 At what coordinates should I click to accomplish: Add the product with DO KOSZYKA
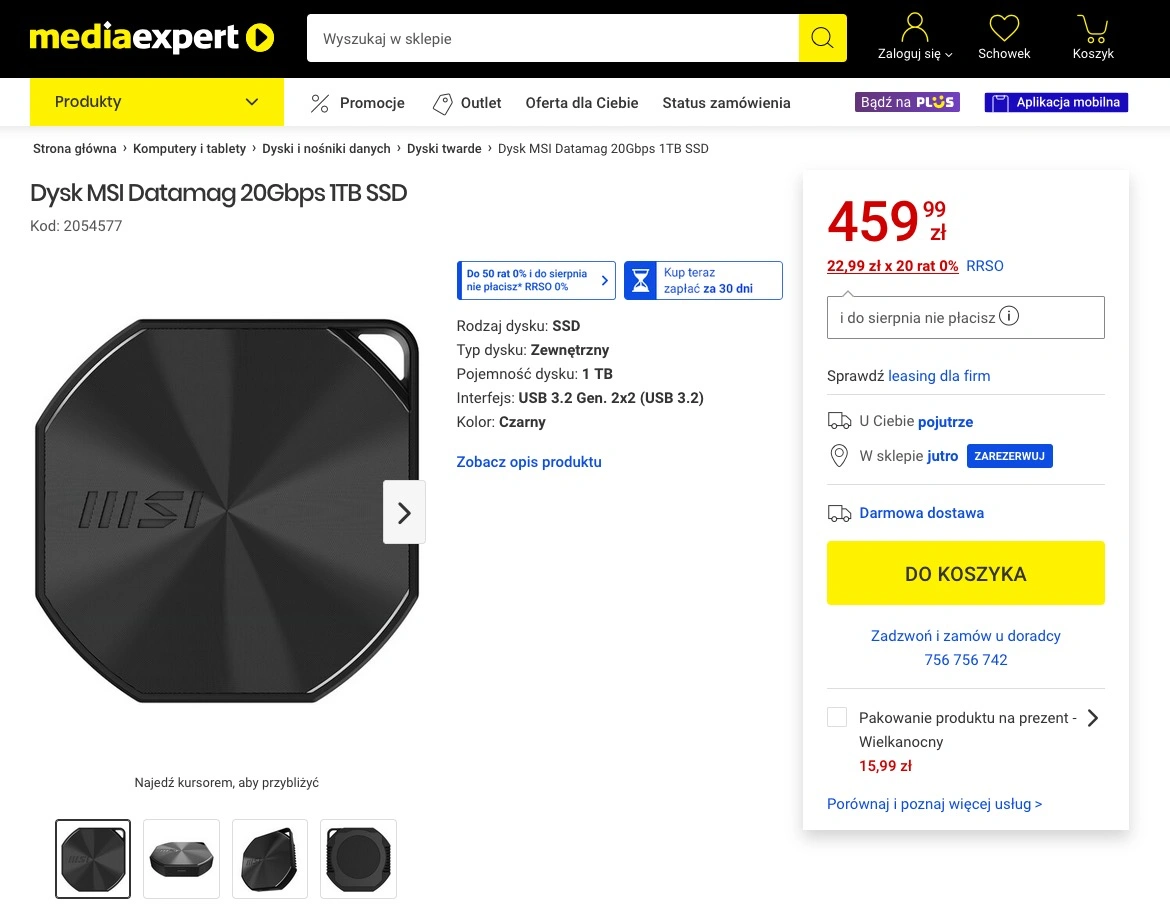point(966,573)
